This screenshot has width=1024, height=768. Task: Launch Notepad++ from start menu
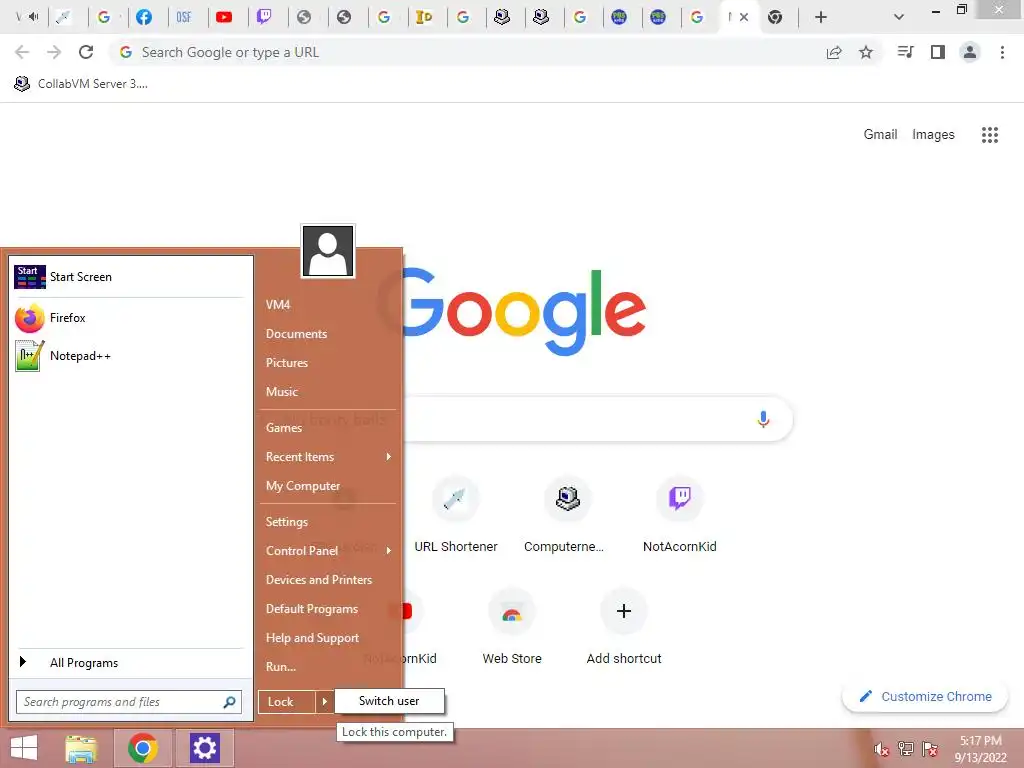[x=129, y=356]
